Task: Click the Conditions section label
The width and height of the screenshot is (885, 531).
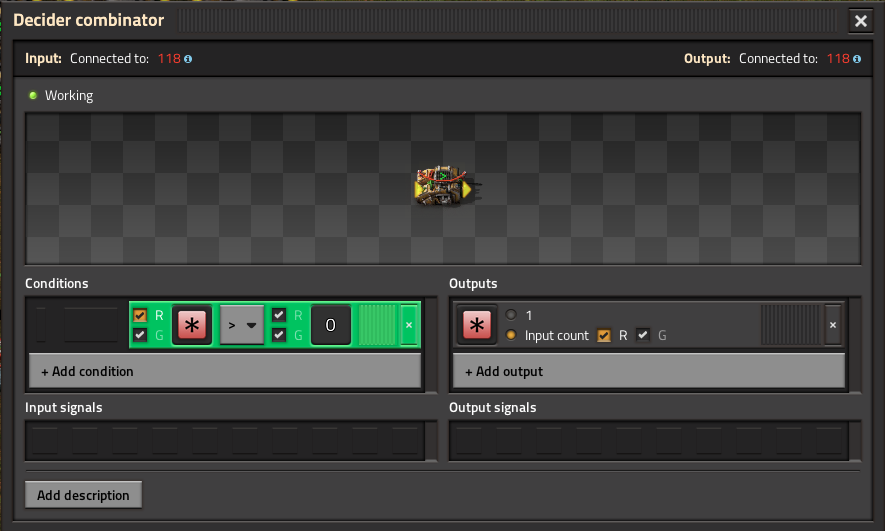Action: click(x=56, y=283)
